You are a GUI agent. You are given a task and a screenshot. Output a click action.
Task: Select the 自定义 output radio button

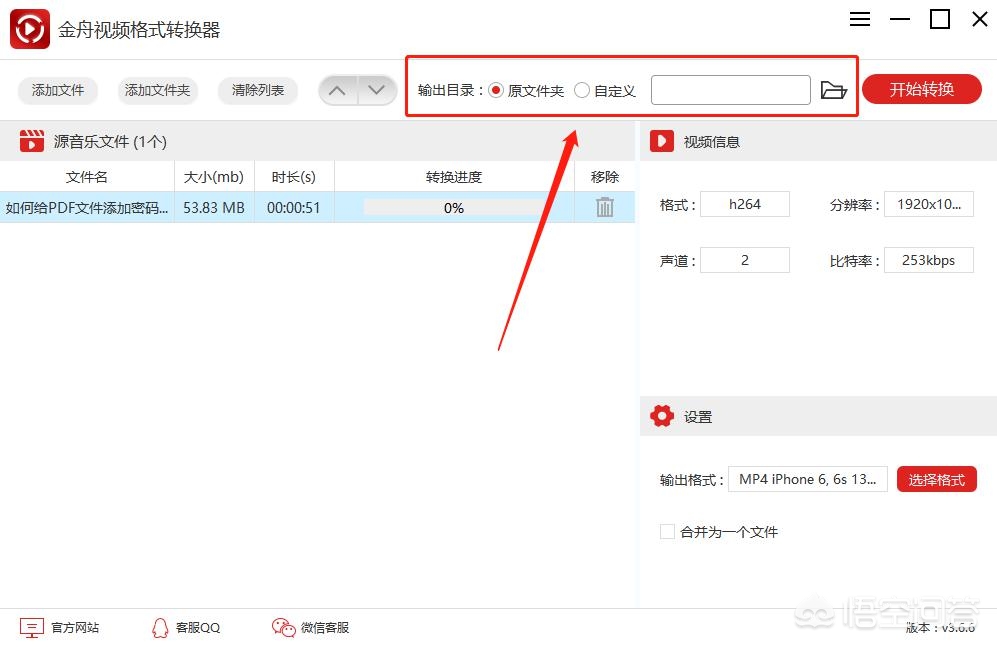pos(582,90)
